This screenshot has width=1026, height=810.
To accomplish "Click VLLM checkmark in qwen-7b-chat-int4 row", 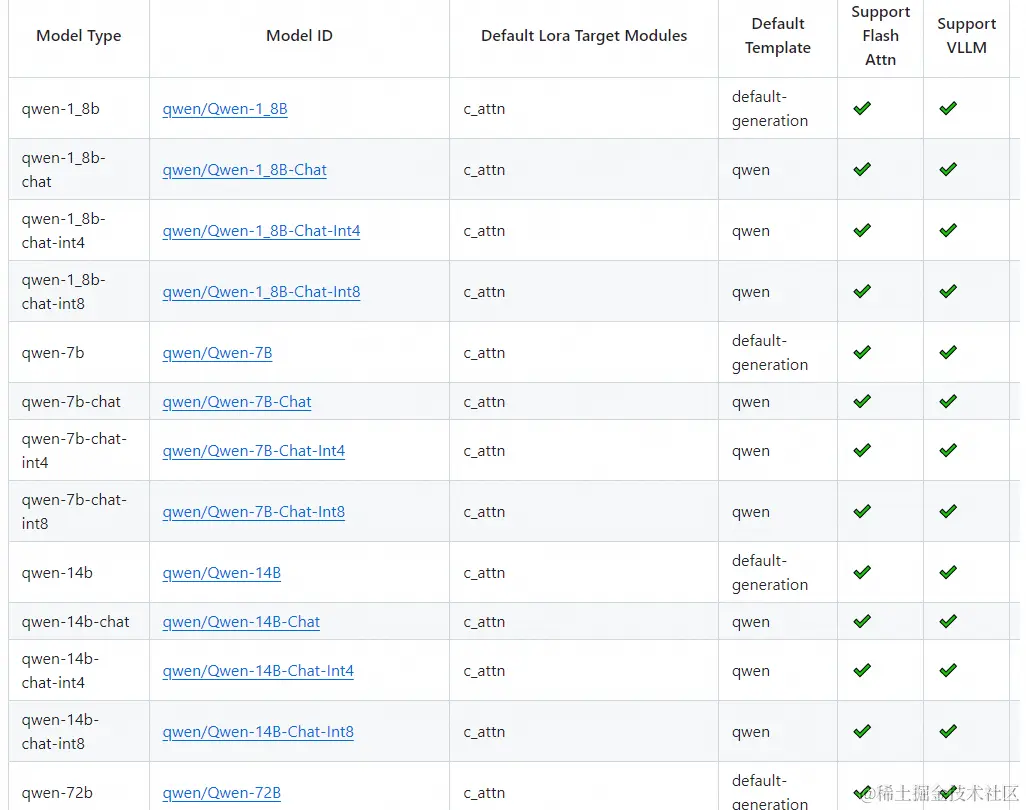I will pos(948,449).
